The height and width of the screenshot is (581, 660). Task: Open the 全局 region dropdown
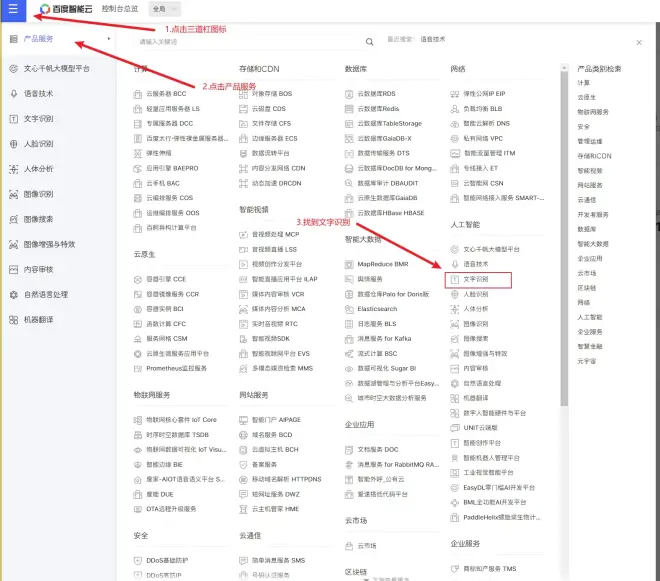pos(165,9)
